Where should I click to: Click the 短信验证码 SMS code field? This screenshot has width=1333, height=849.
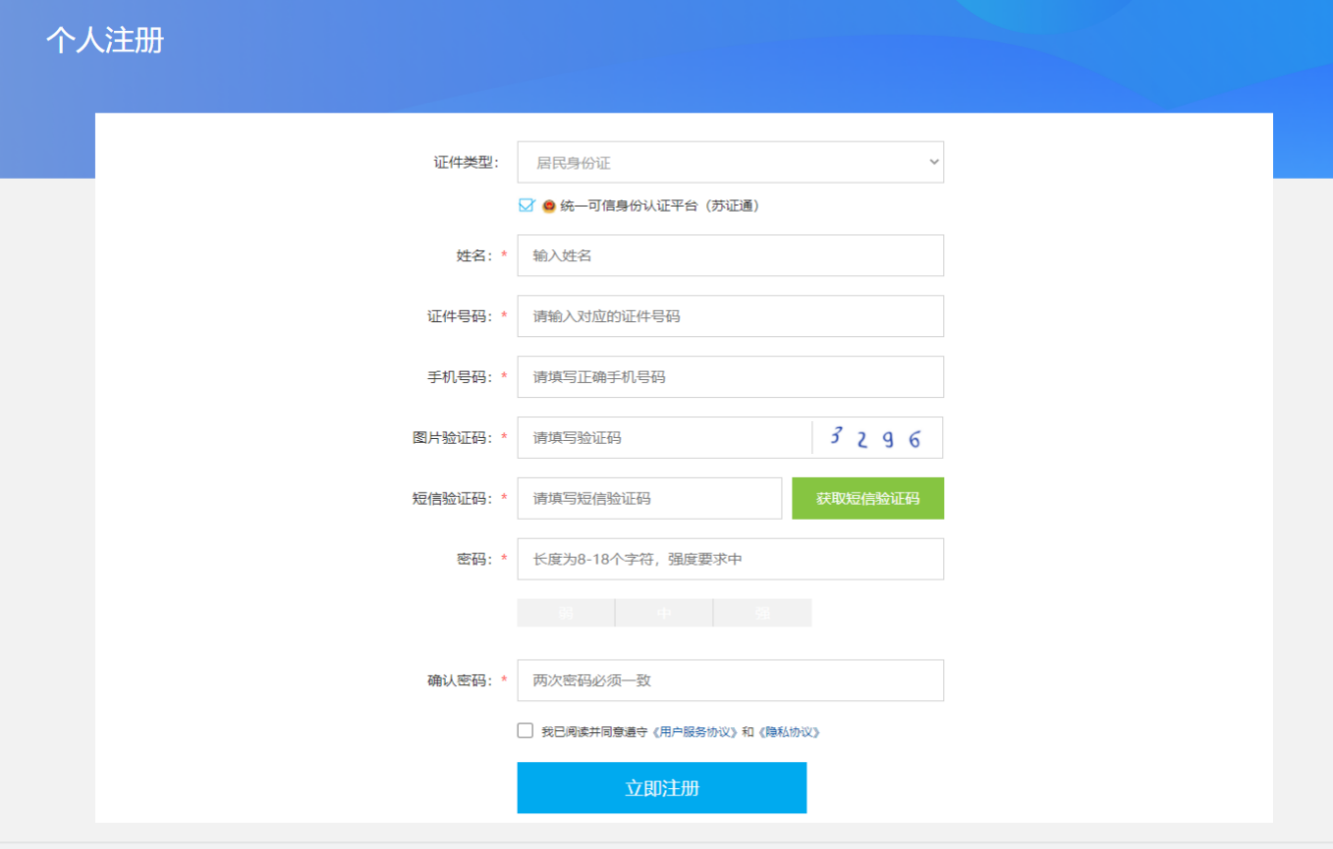tap(649, 498)
